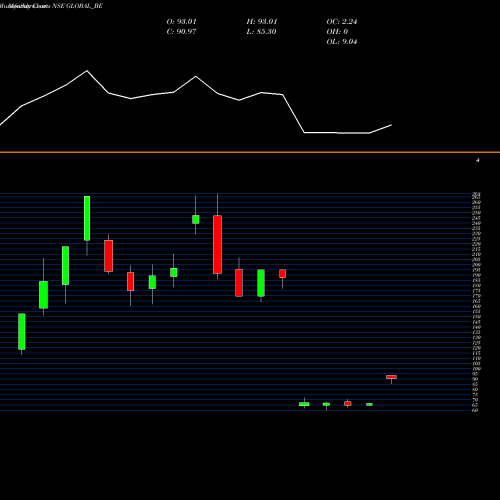The width and height of the screenshot is (500, 500).
Task: Click the OC: 2.24 reading
Action: pos(342,22)
